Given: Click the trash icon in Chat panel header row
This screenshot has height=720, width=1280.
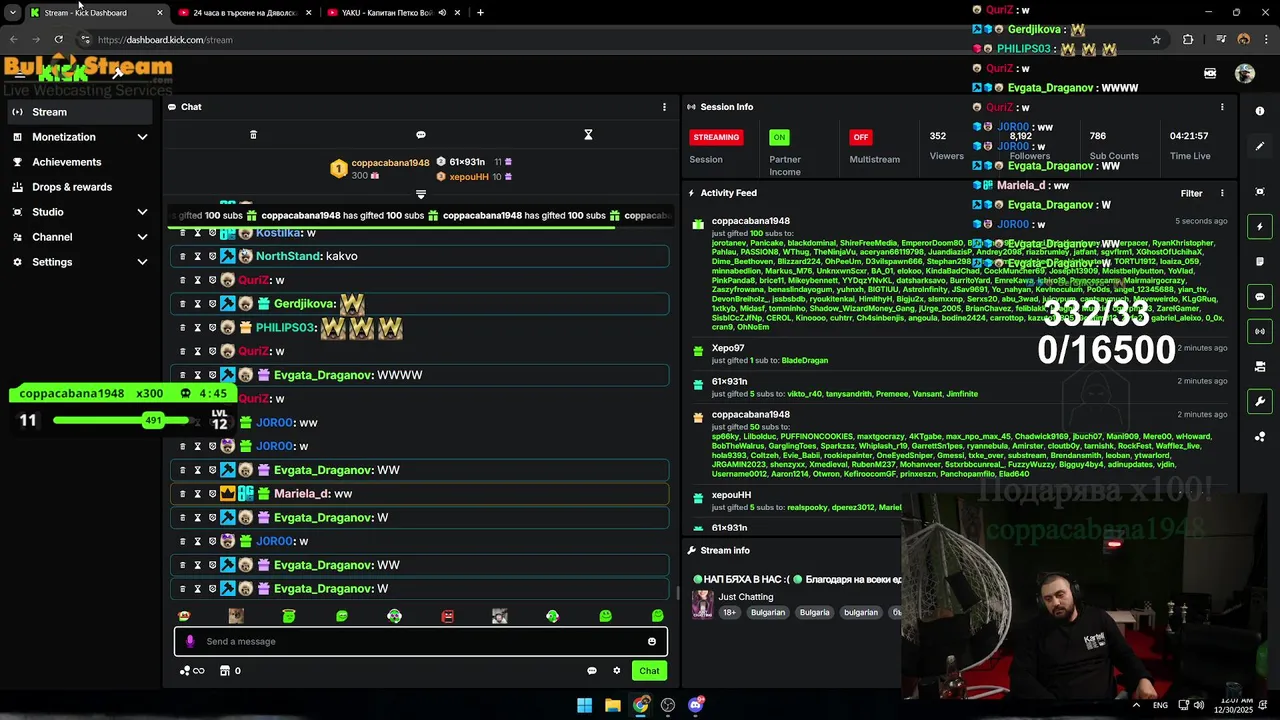Looking at the screenshot, I should tap(253, 135).
